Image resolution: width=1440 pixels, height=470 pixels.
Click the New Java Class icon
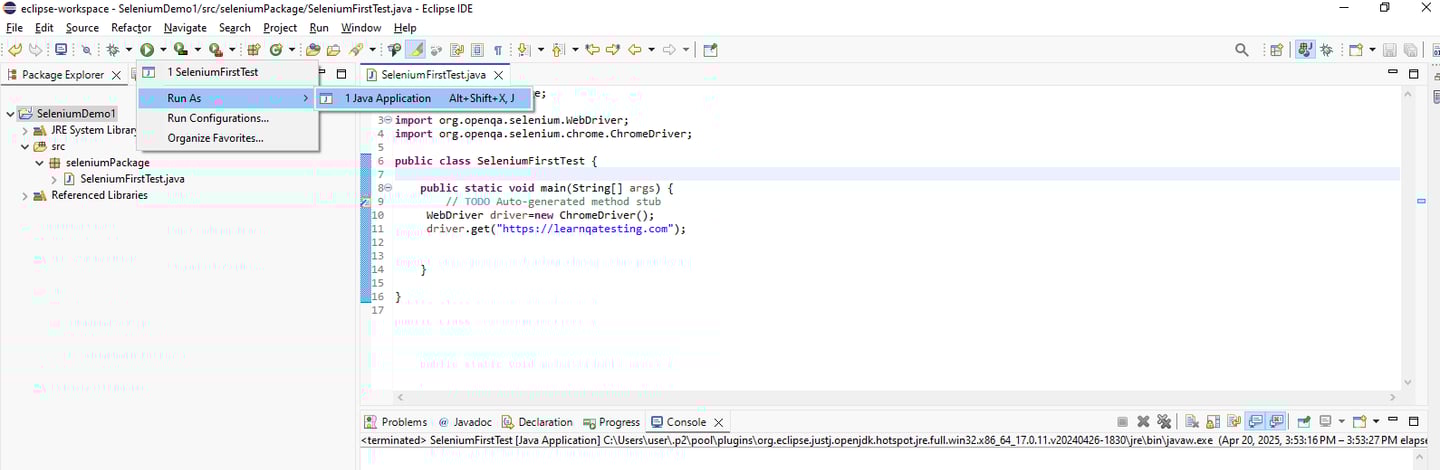276,50
